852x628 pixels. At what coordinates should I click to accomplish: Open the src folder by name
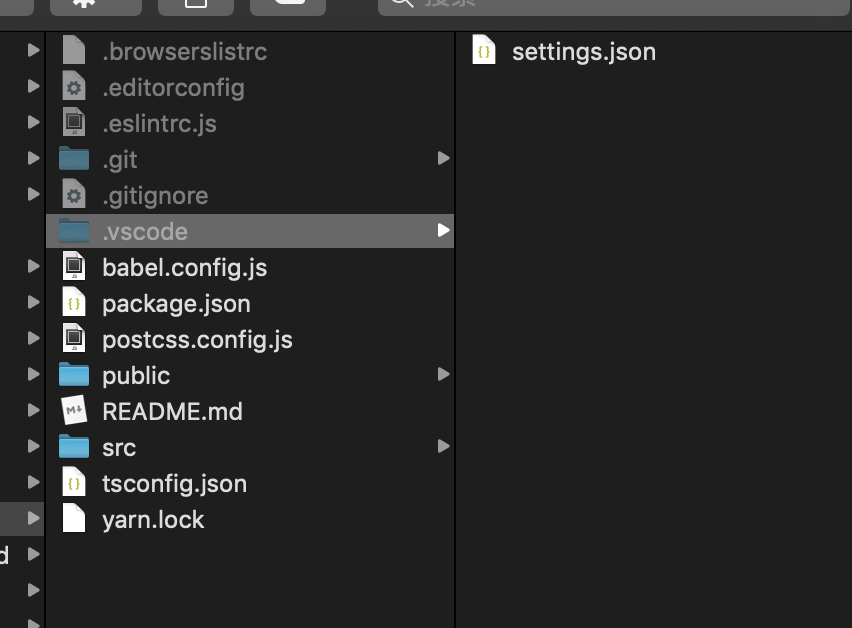click(119, 448)
